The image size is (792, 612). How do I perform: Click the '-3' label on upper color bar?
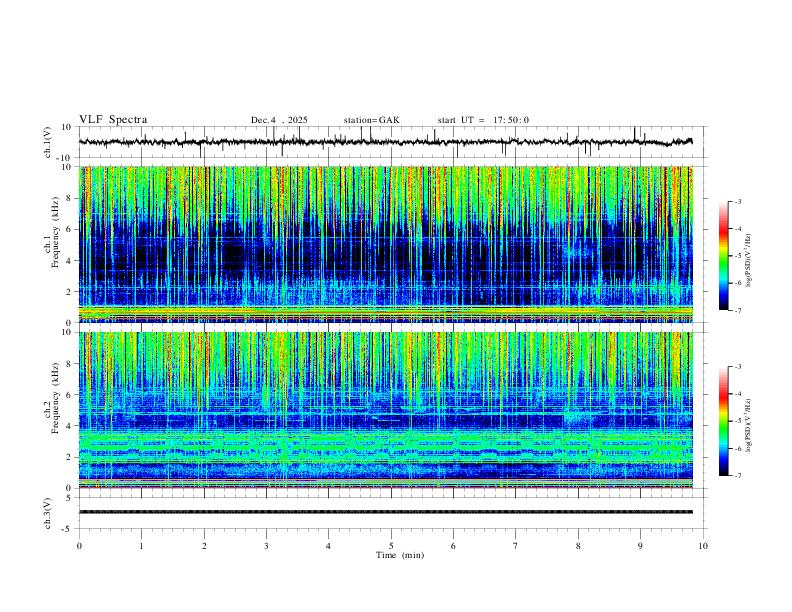coord(738,201)
